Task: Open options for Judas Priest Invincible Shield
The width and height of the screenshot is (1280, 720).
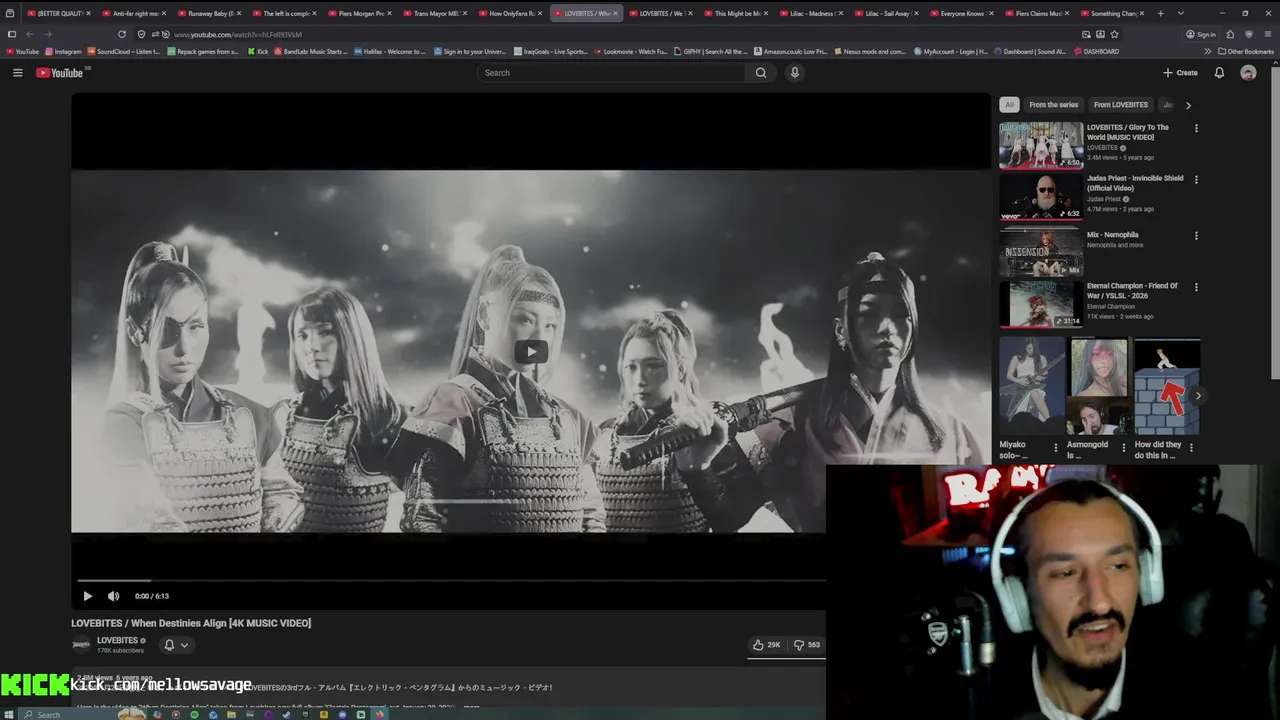Action: pyautogui.click(x=1196, y=179)
